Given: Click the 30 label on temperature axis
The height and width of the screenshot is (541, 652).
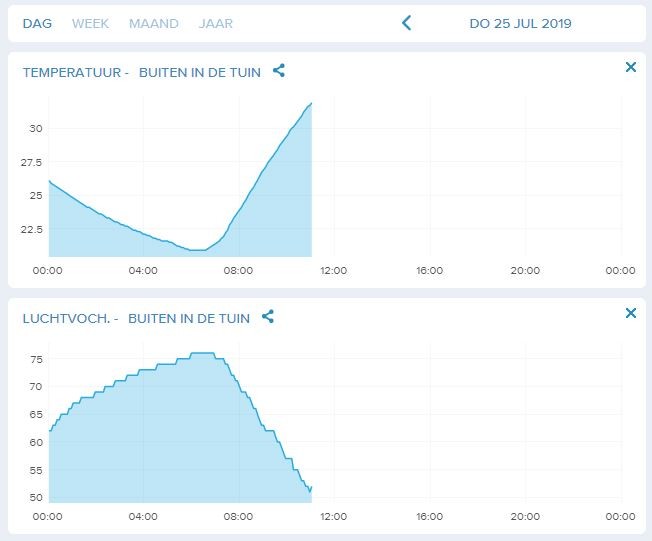Looking at the screenshot, I should pyautogui.click(x=36, y=129).
